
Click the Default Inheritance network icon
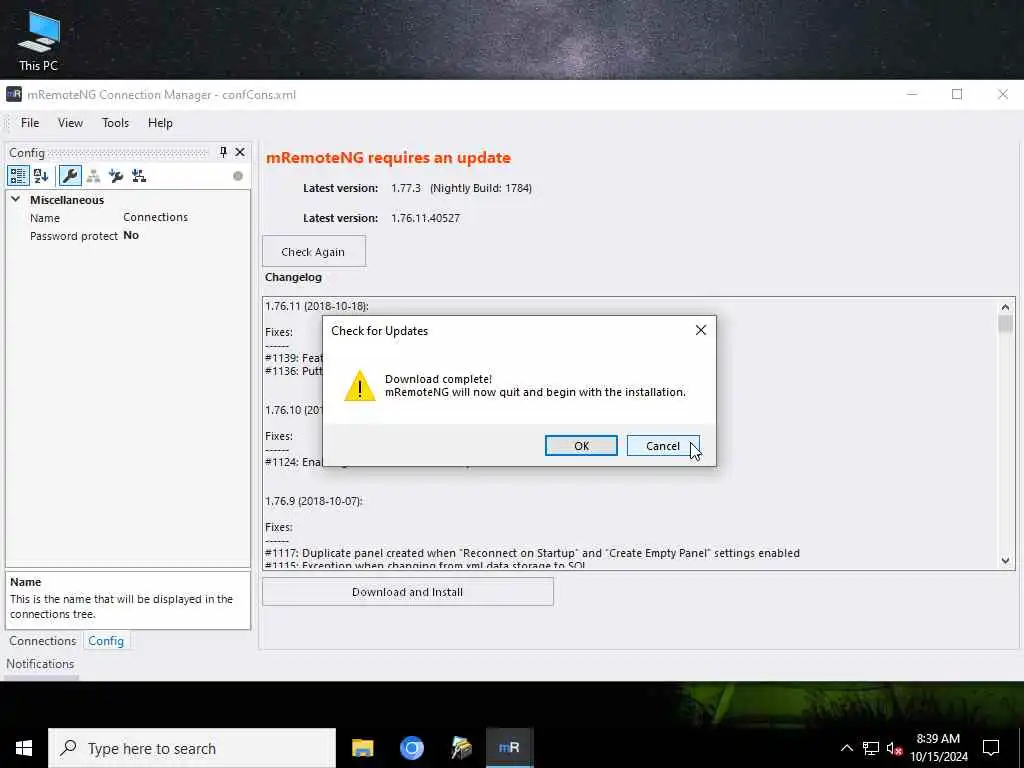click(139, 176)
